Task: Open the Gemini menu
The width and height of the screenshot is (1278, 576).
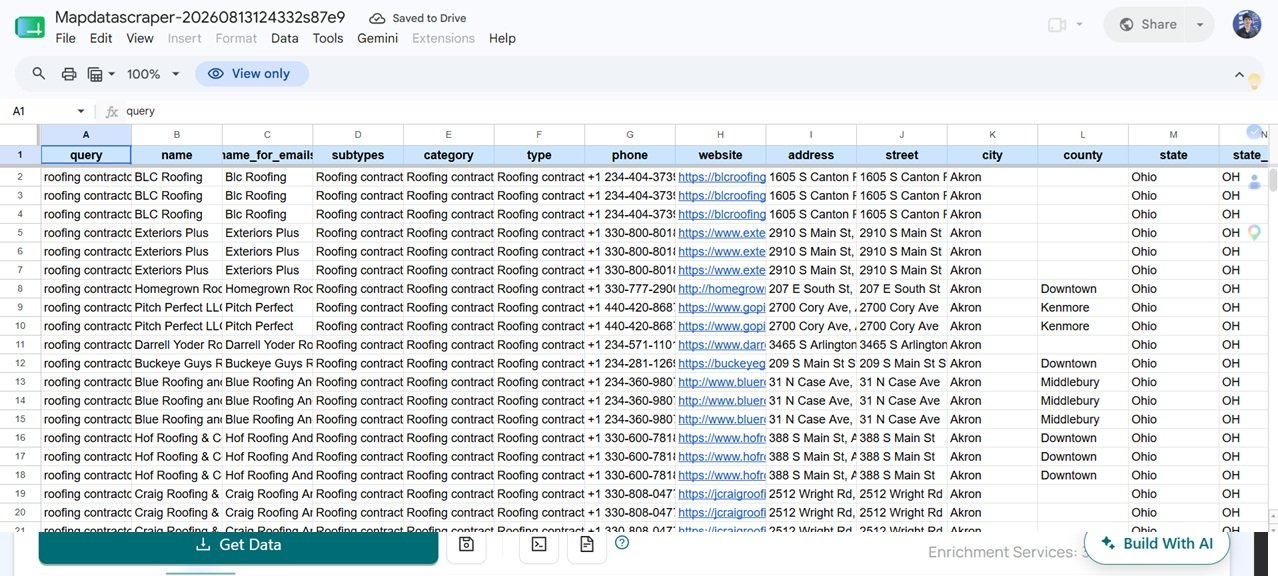Action: pos(378,38)
